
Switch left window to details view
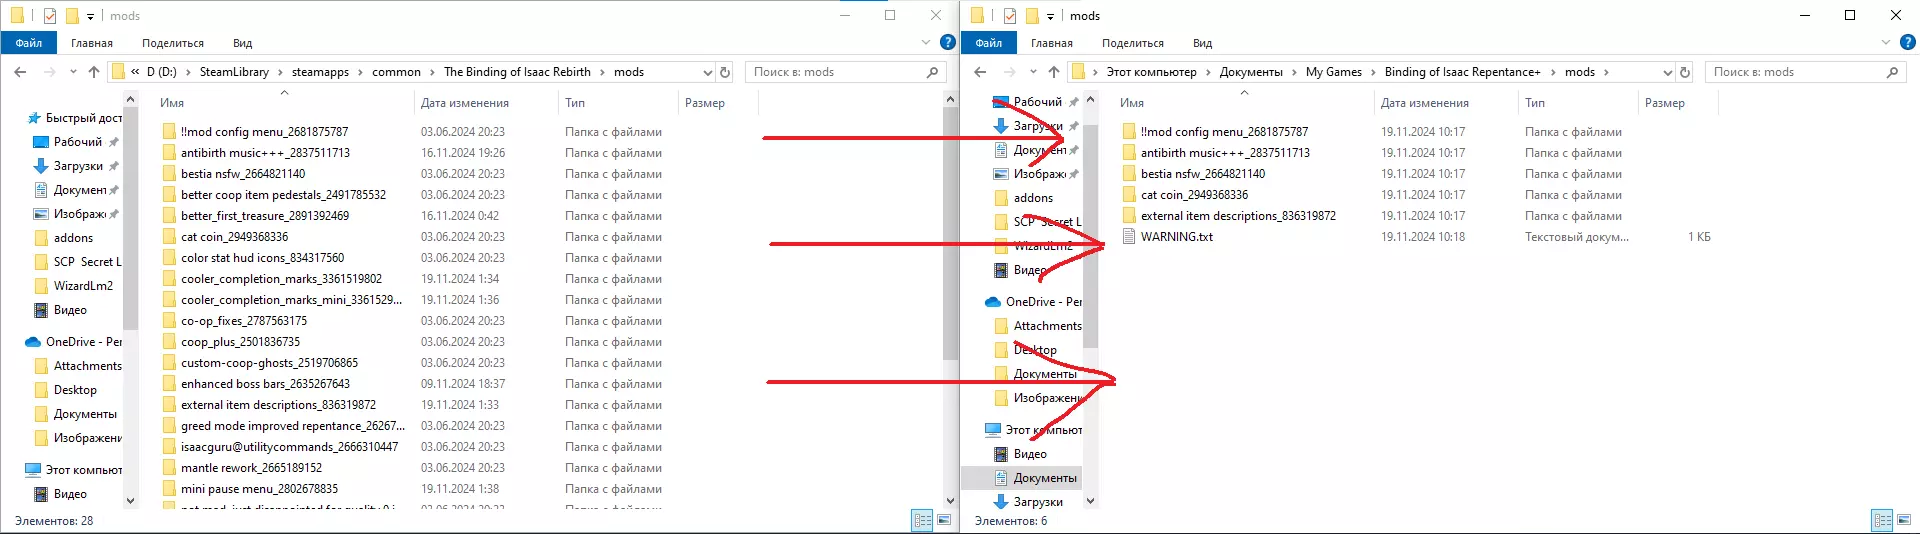[922, 520]
